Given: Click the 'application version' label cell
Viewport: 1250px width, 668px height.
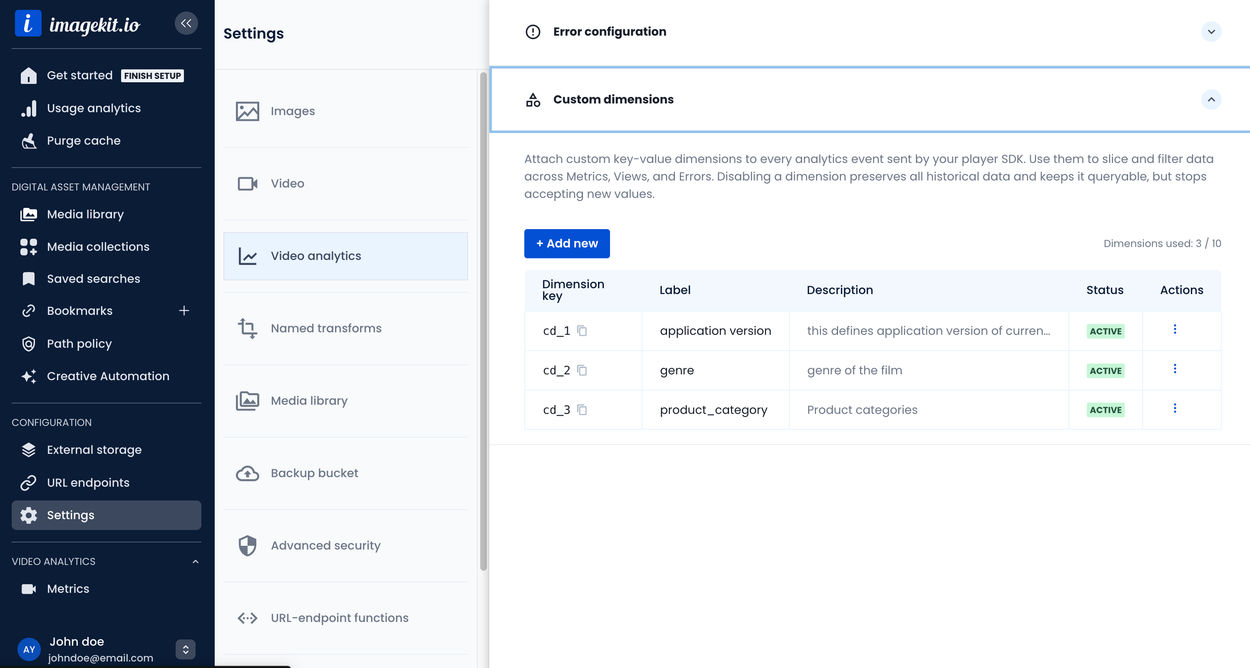Looking at the screenshot, I should 715,331.
